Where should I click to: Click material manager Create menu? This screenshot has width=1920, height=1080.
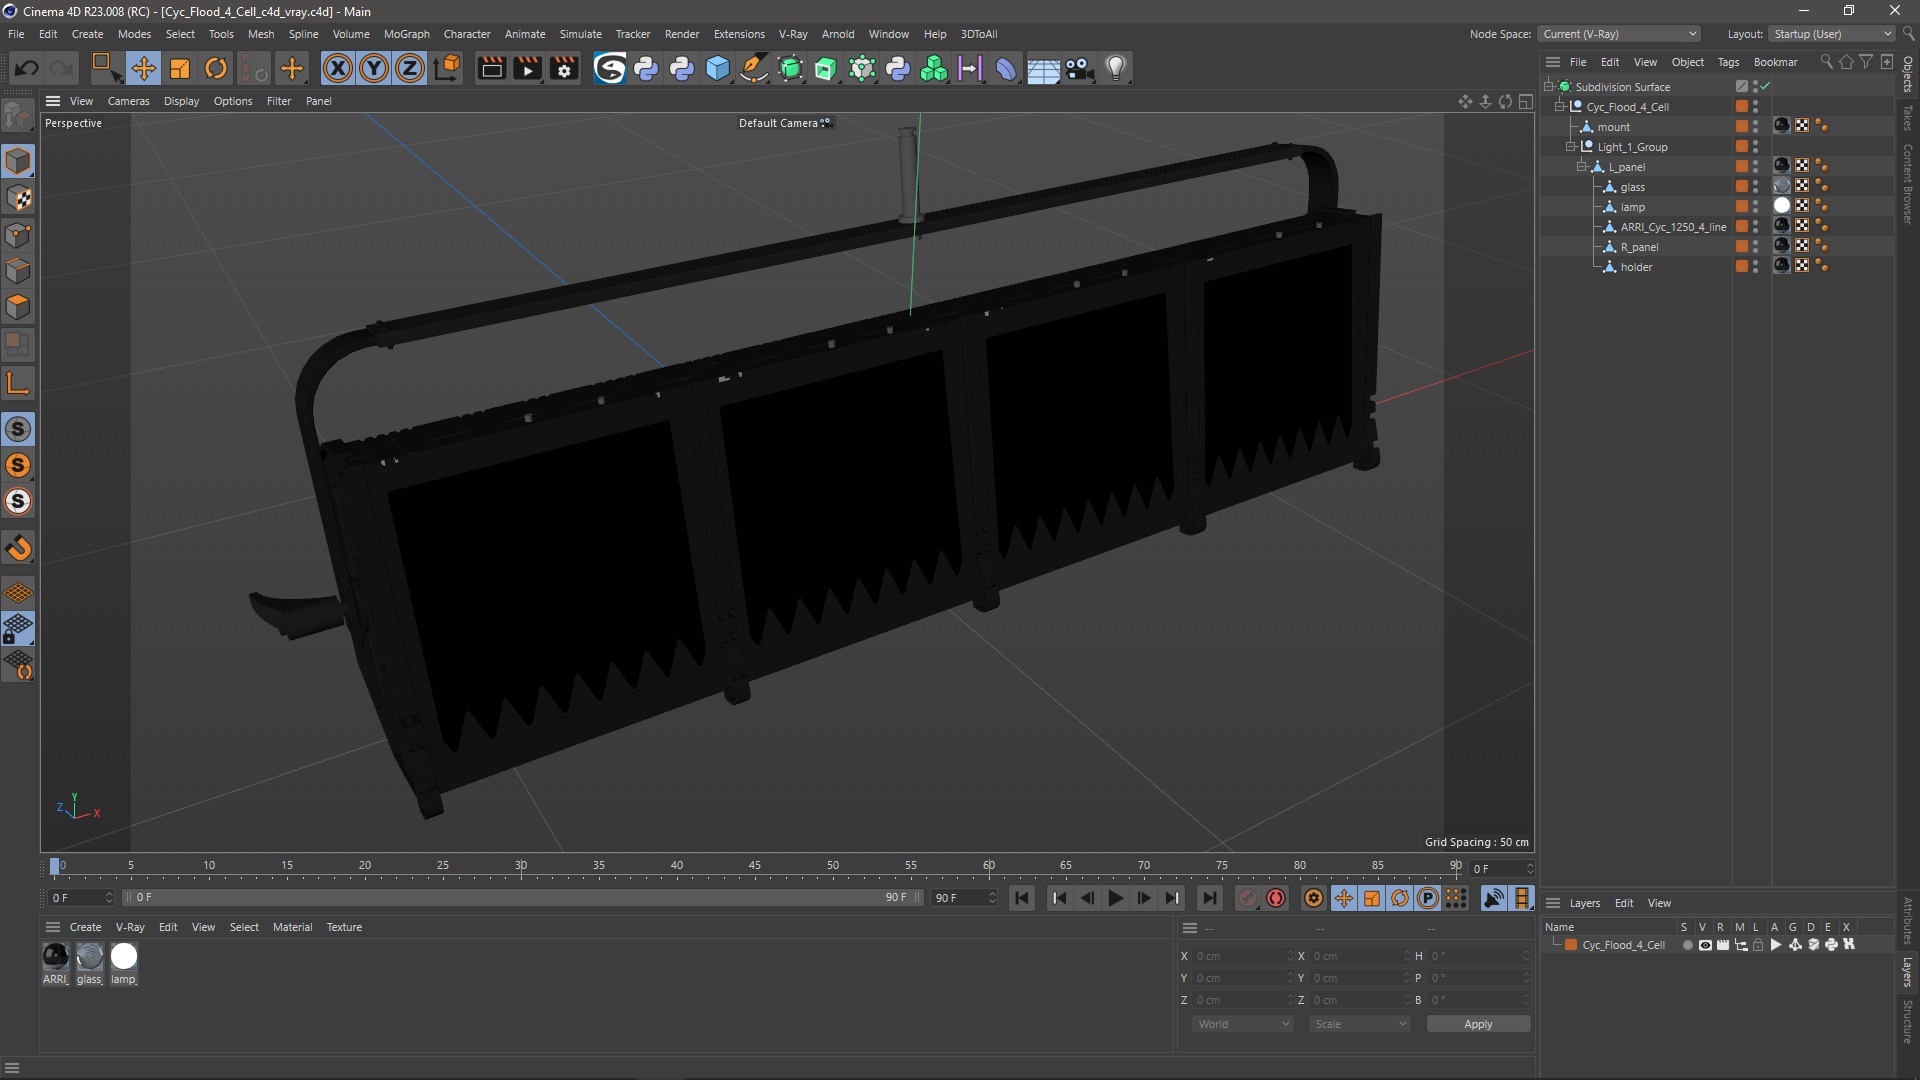tap(85, 927)
